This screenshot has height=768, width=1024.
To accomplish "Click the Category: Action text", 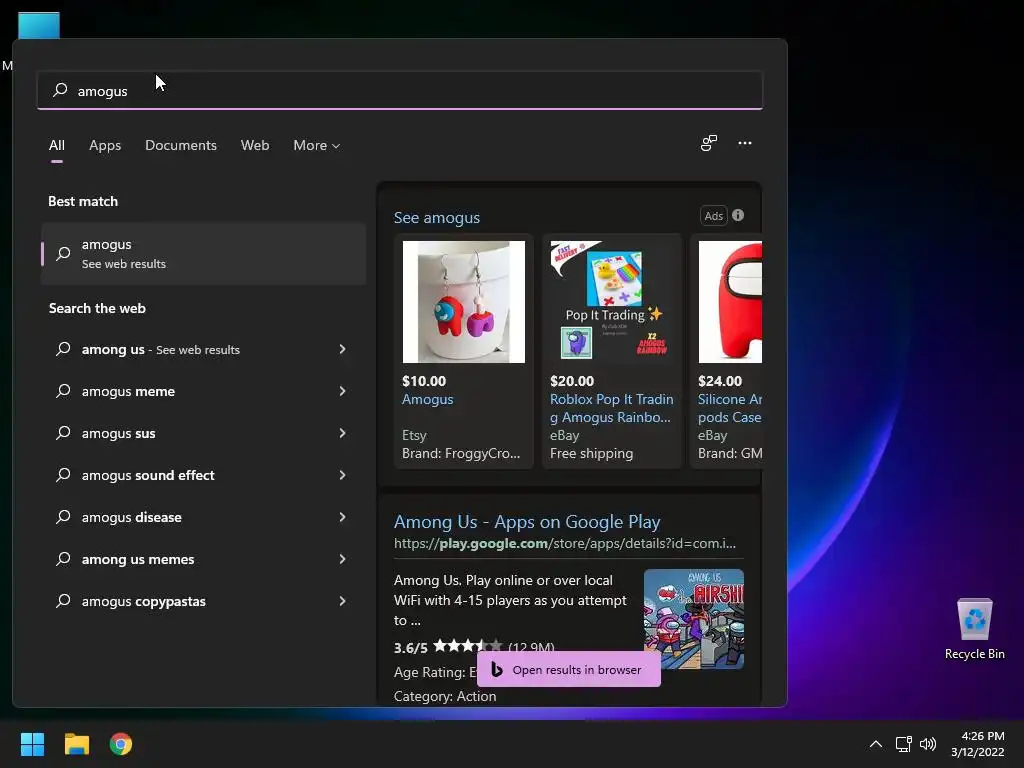I will 445,696.
